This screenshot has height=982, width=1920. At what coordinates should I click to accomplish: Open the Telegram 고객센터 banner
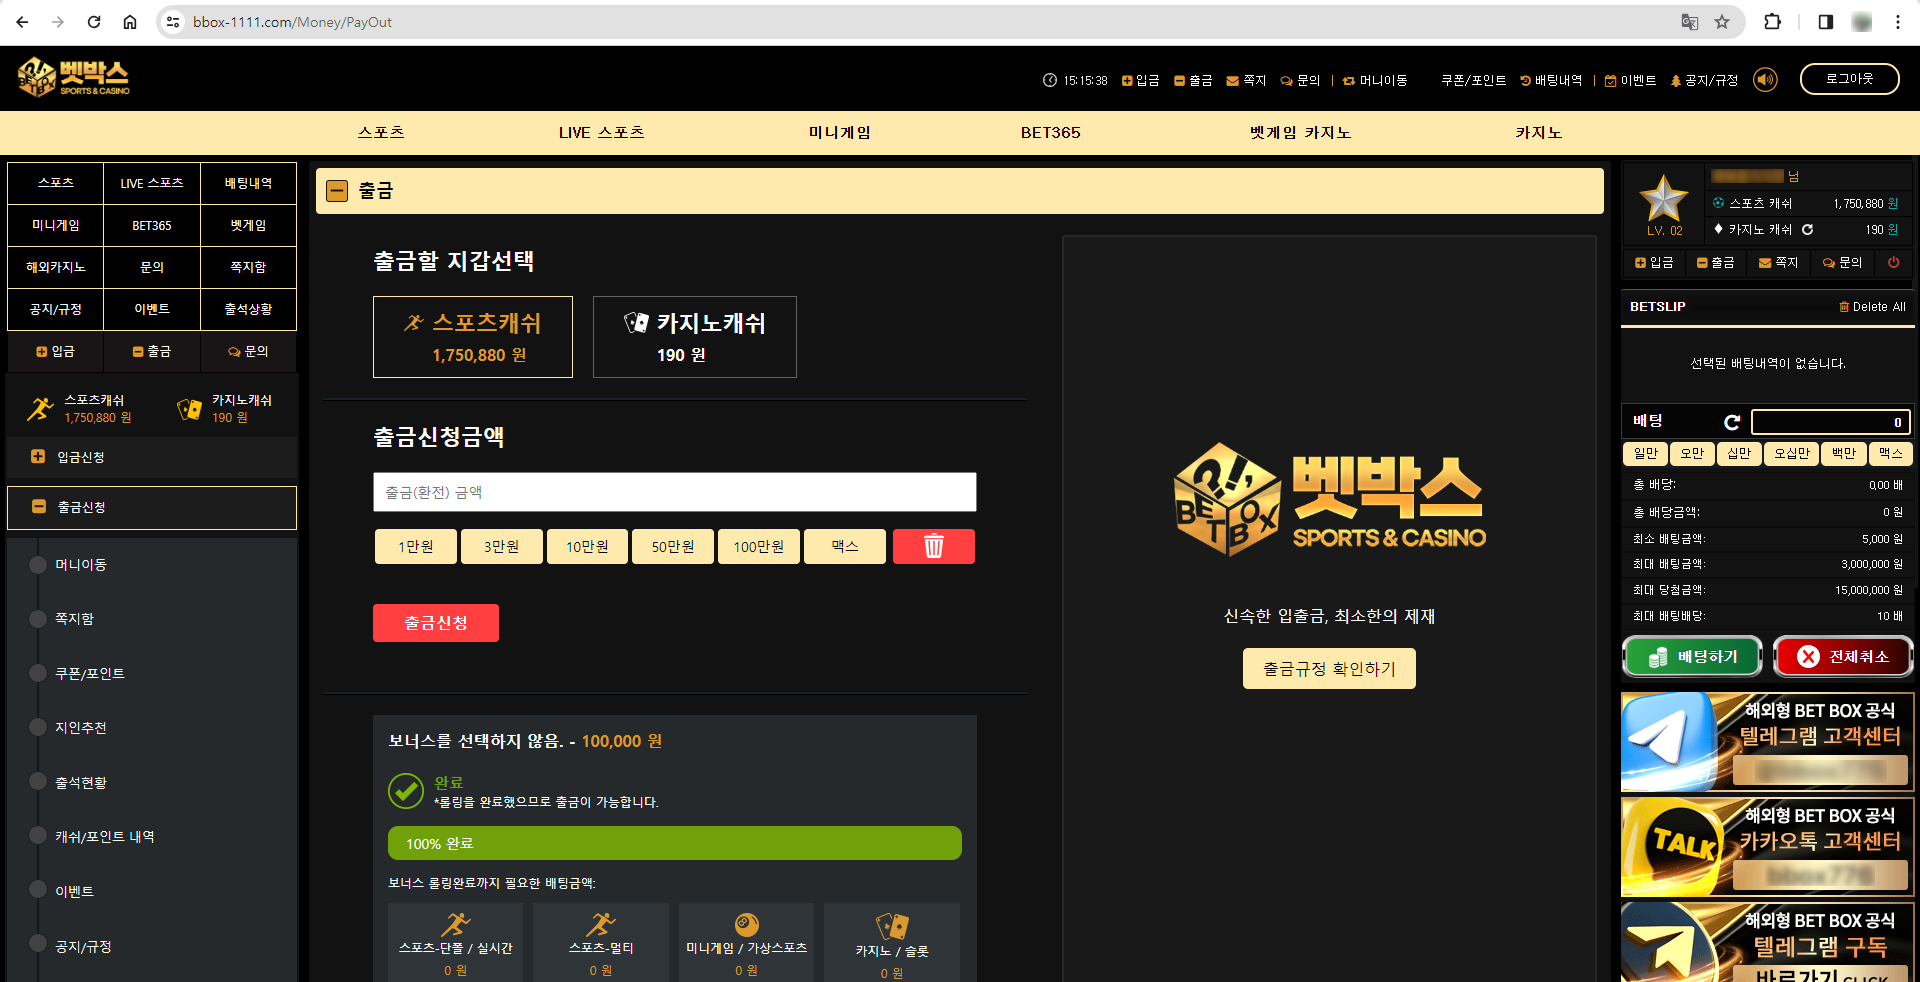click(x=1767, y=742)
